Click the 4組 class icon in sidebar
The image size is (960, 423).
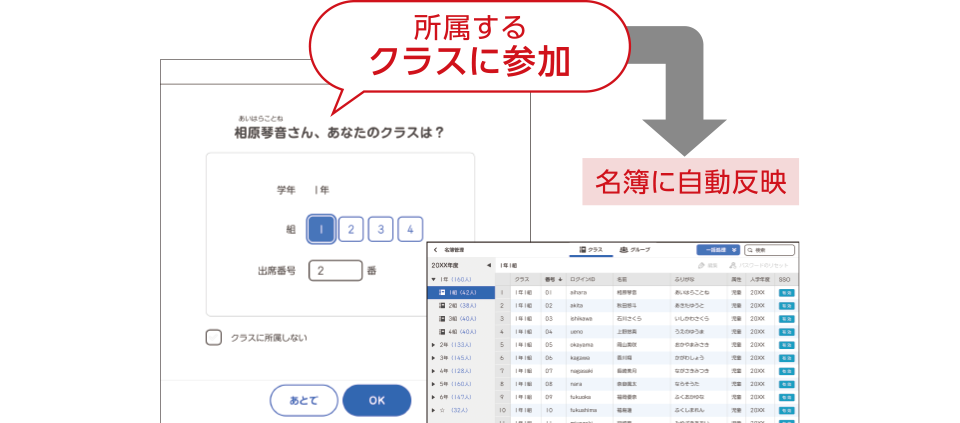(x=441, y=331)
